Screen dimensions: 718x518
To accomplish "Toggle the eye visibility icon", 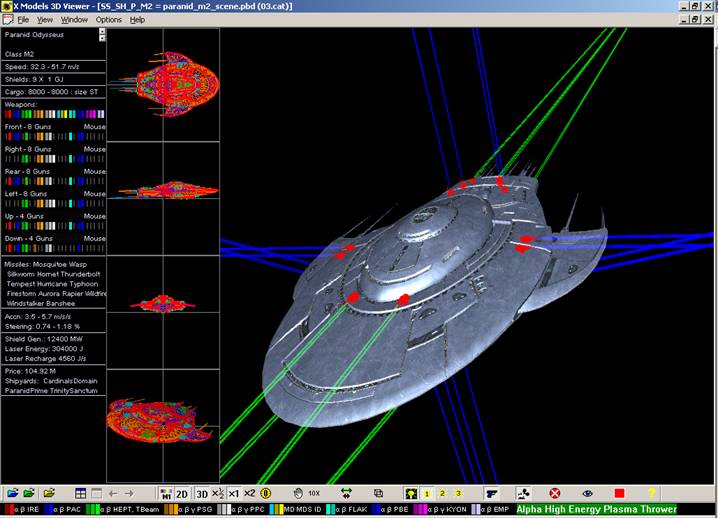I will coord(587,493).
